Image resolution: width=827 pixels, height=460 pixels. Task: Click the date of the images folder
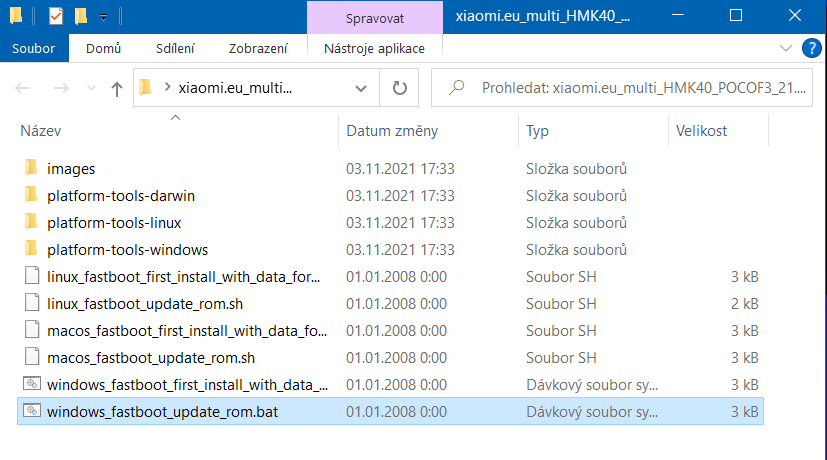[x=400, y=169]
